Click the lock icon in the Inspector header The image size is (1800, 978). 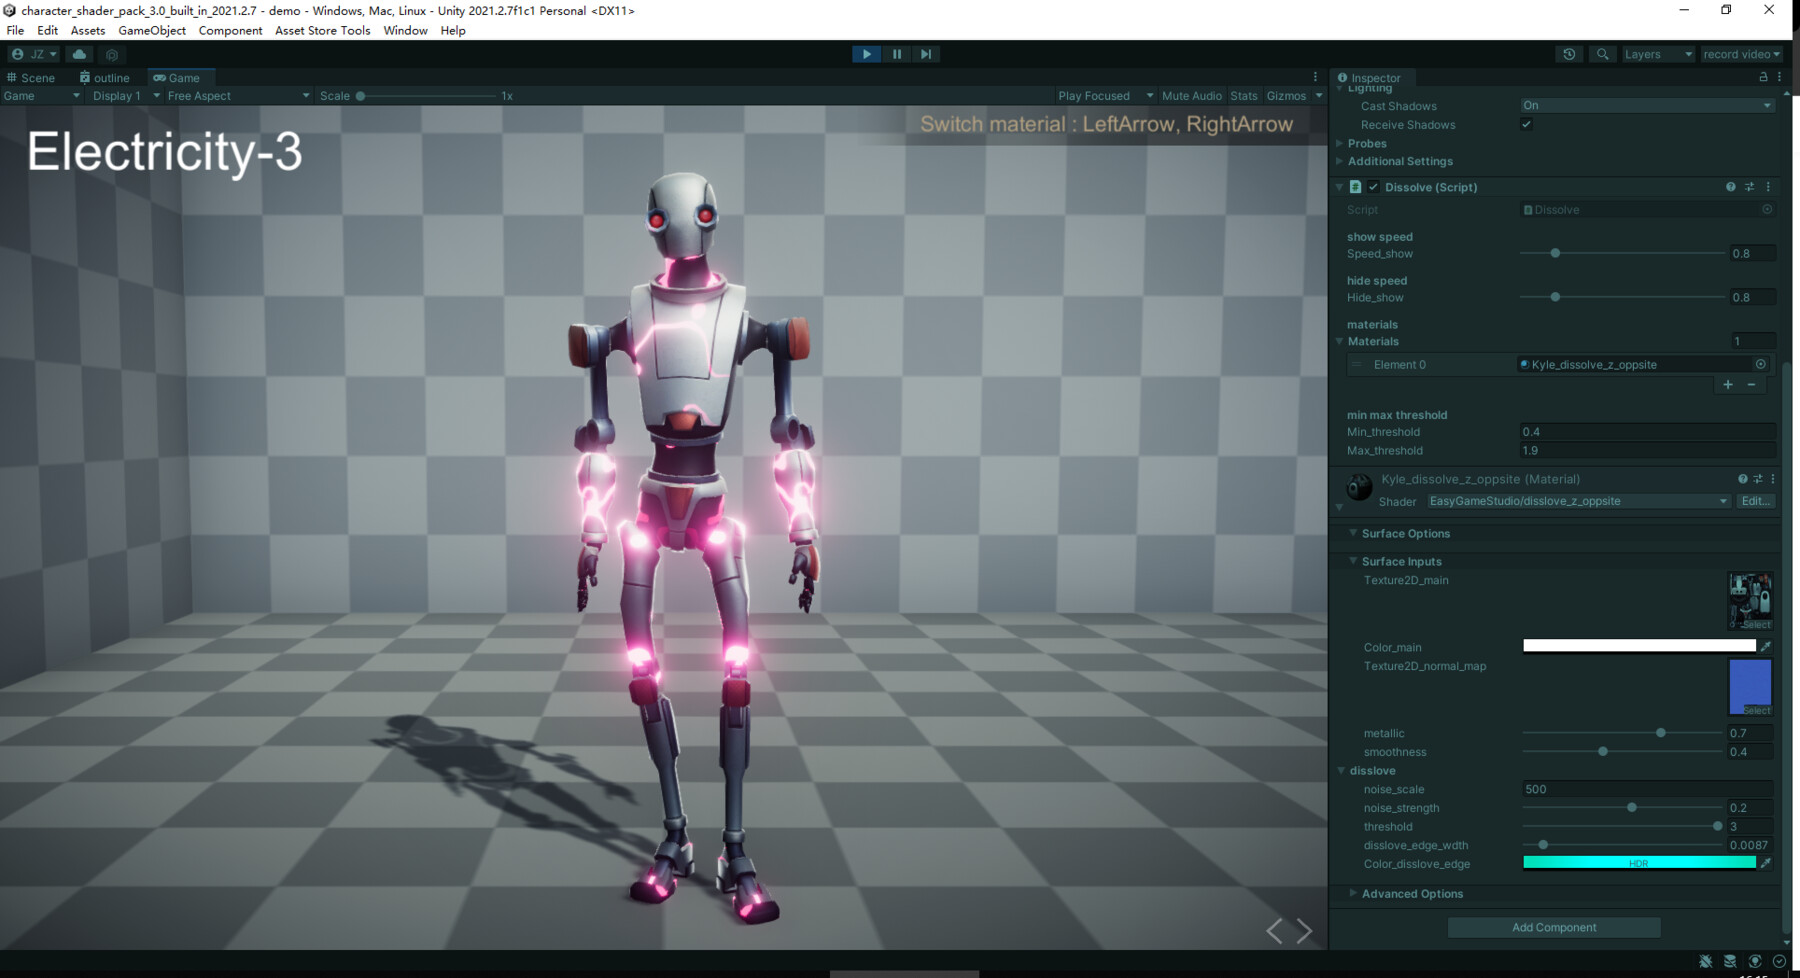tap(1763, 77)
